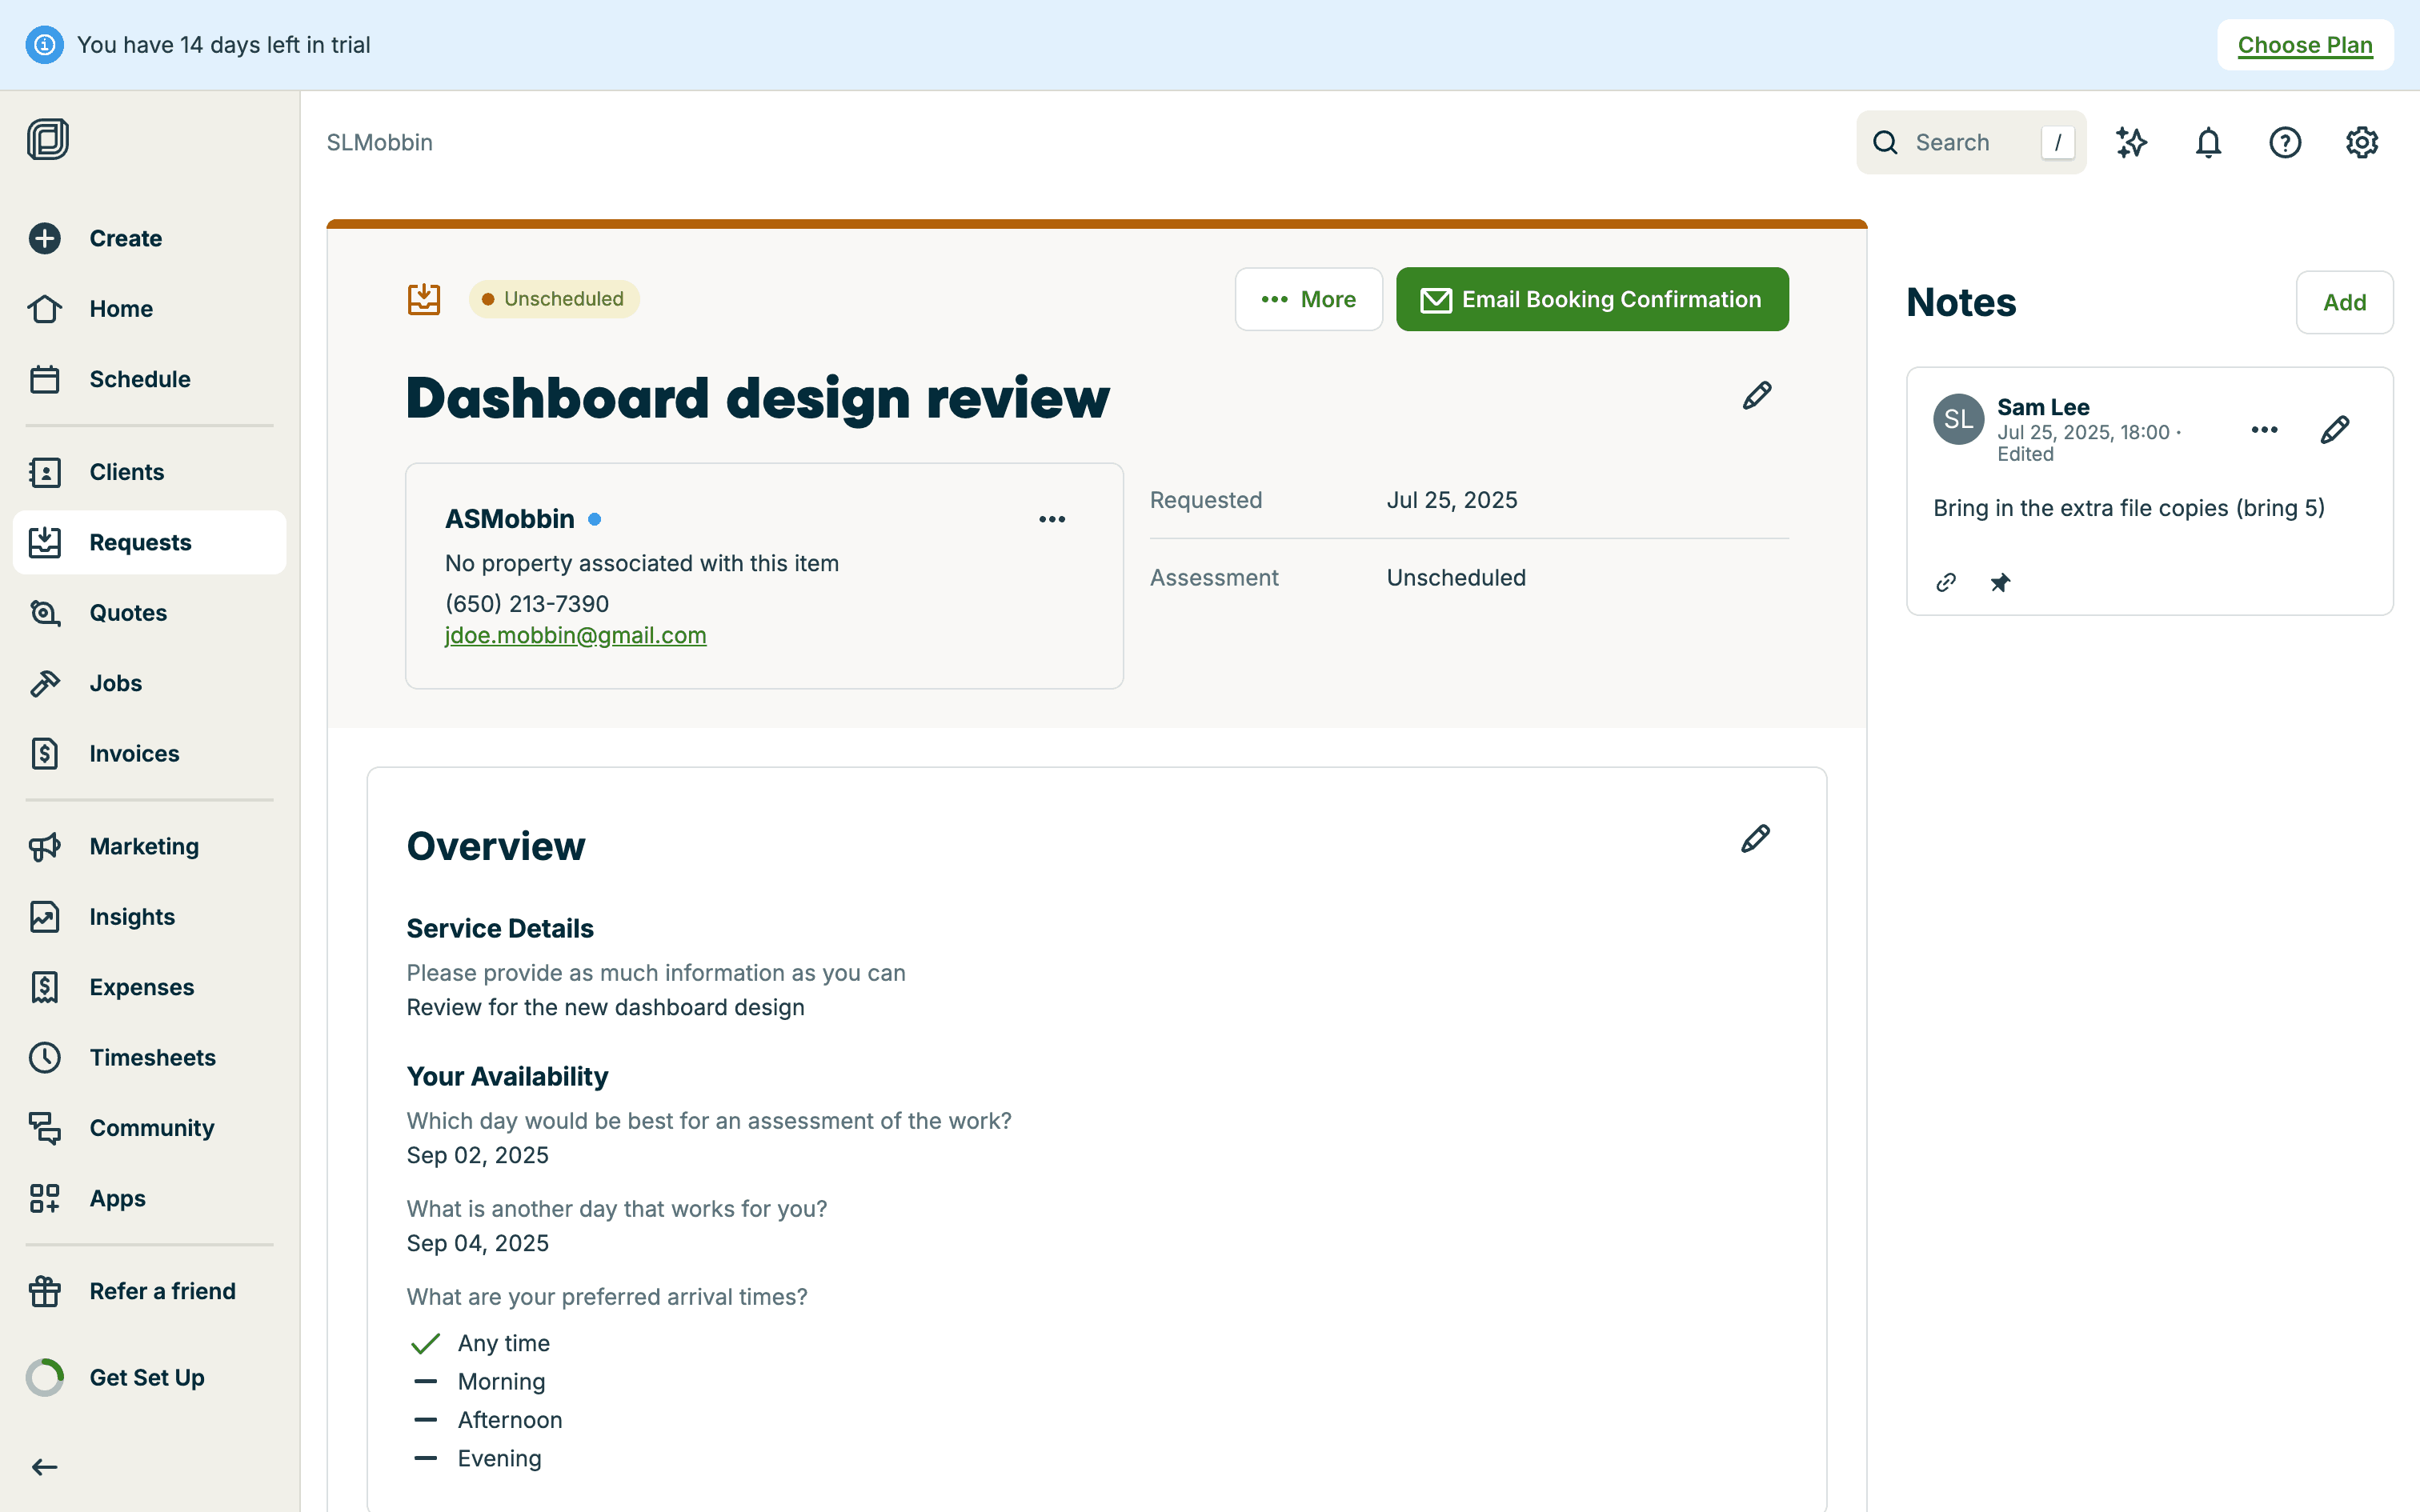
Task: Click the Overview section pencil icon
Action: pyautogui.click(x=1755, y=839)
